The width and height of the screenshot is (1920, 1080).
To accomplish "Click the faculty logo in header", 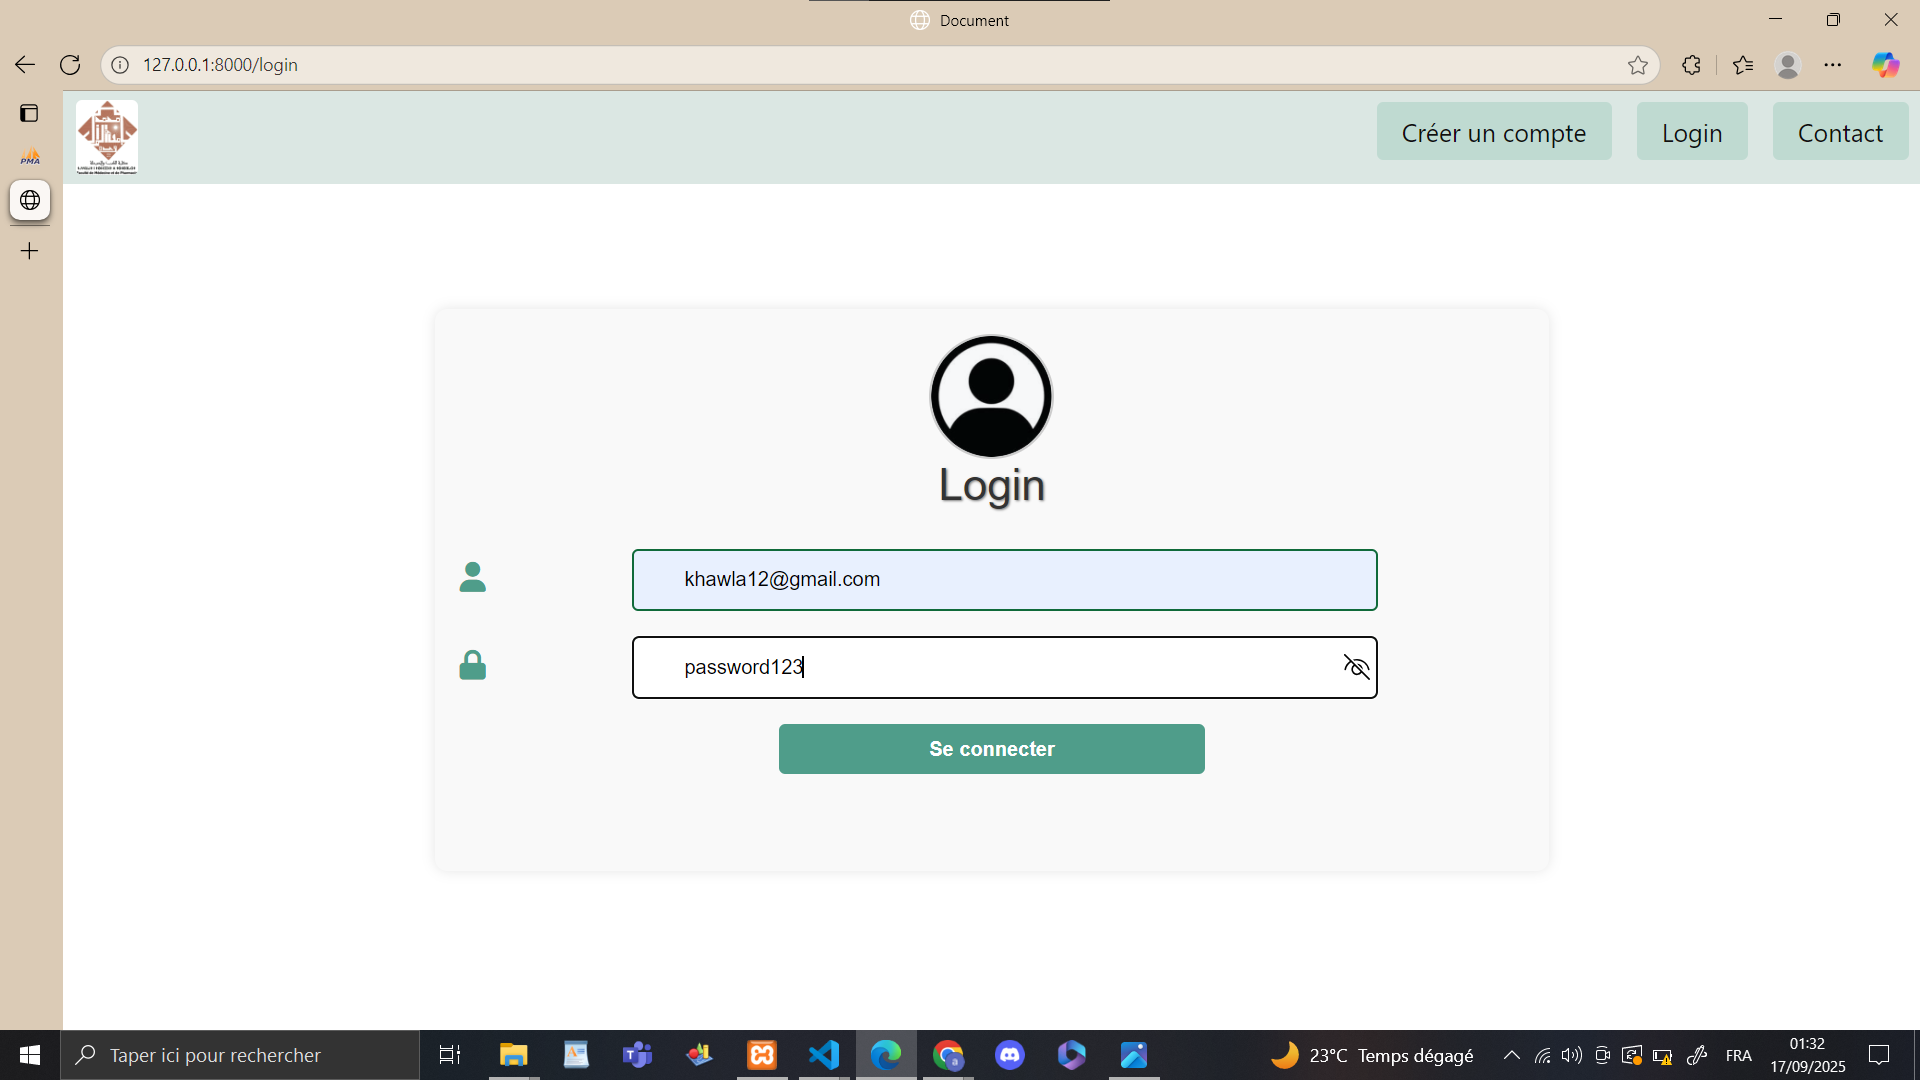I will point(107,137).
